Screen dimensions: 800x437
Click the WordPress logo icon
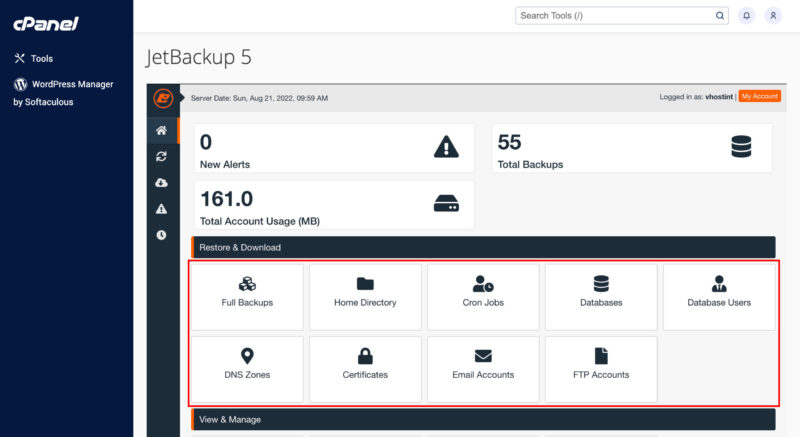click(x=20, y=84)
